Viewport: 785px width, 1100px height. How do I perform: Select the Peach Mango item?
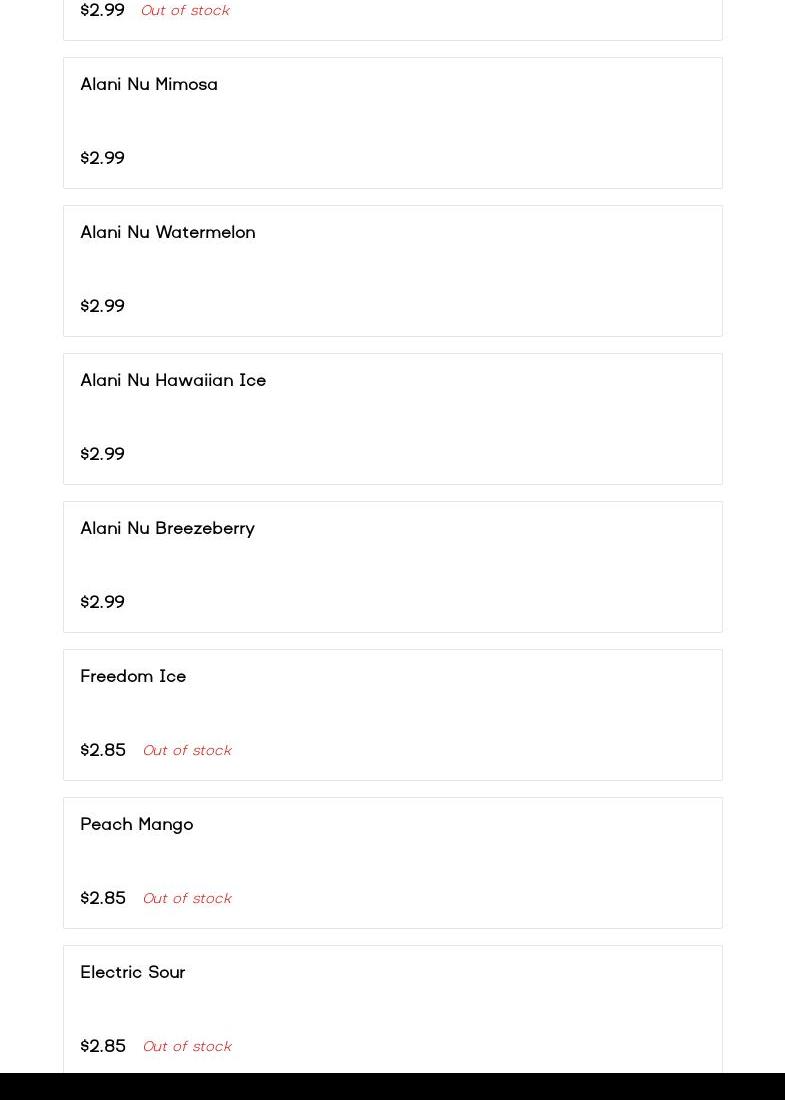click(x=137, y=825)
